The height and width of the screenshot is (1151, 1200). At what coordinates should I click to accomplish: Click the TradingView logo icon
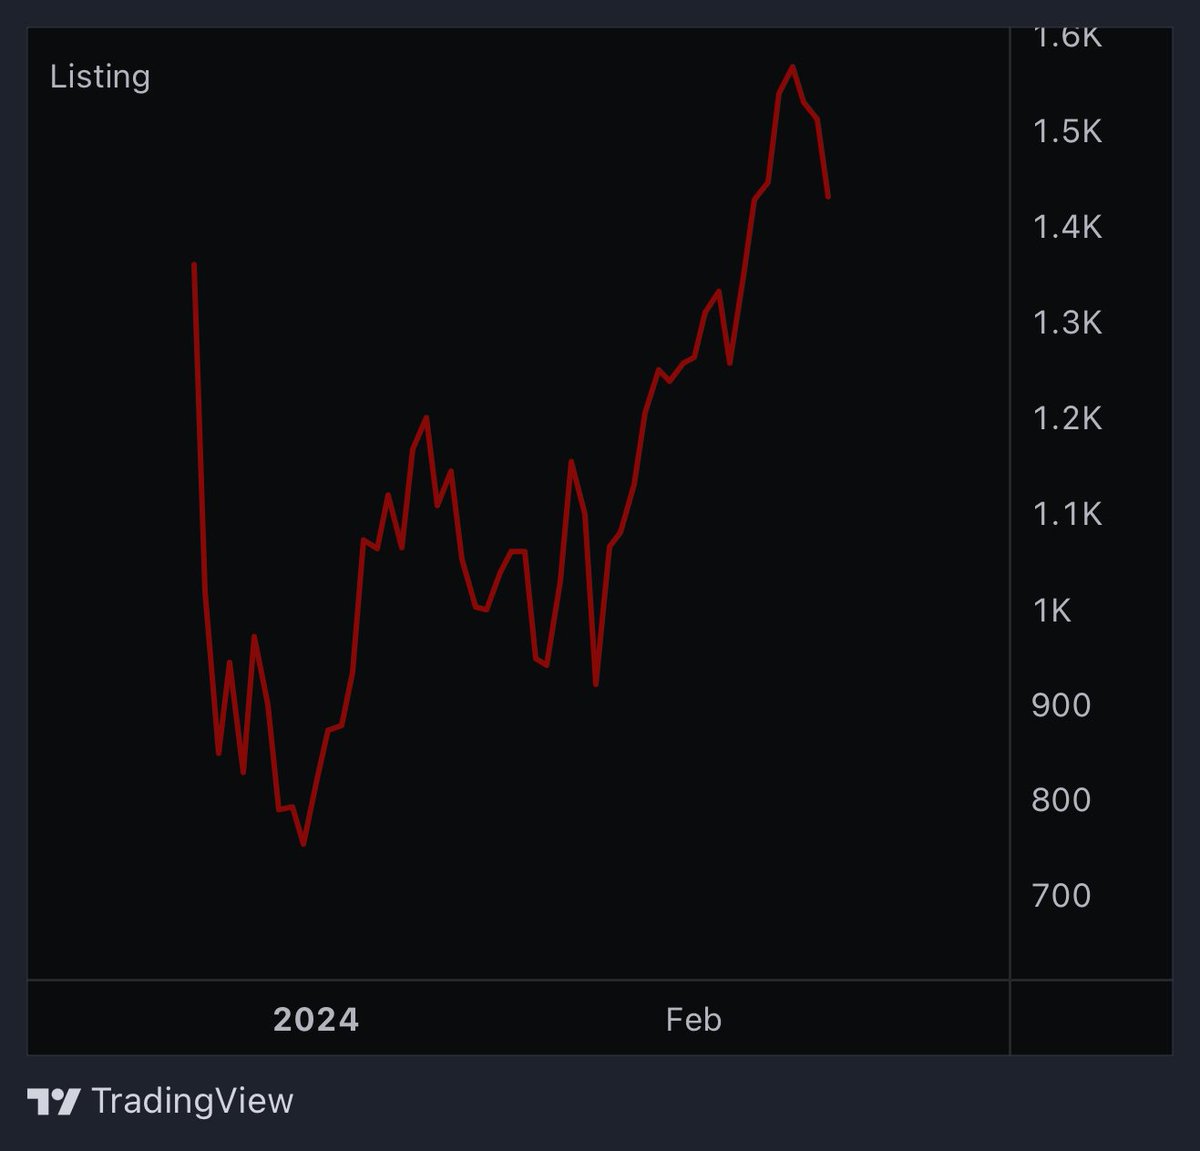(54, 1102)
